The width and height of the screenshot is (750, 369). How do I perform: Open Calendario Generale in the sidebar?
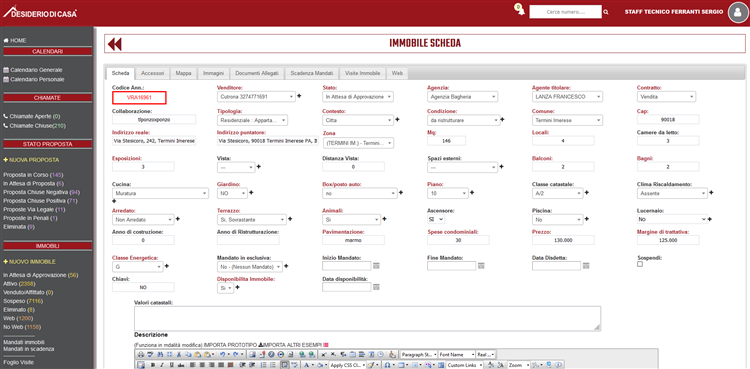click(33, 70)
